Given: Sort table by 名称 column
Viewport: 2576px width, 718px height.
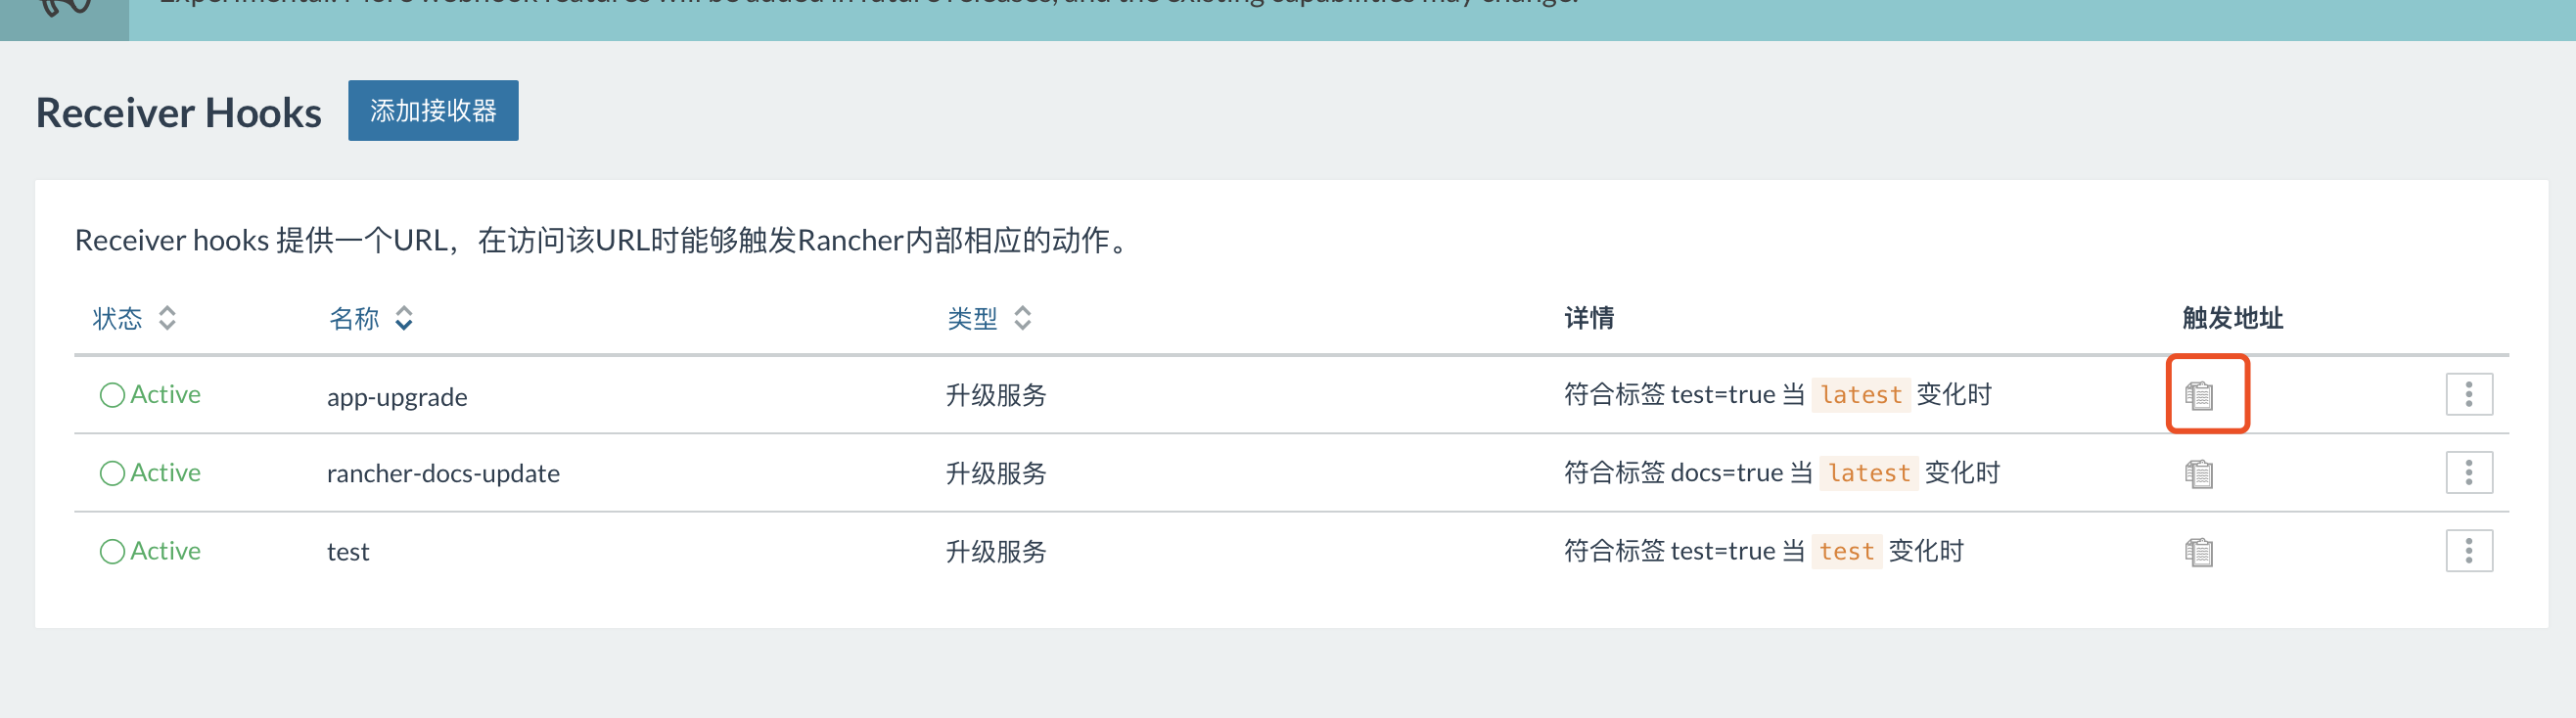Looking at the screenshot, I should 371,318.
